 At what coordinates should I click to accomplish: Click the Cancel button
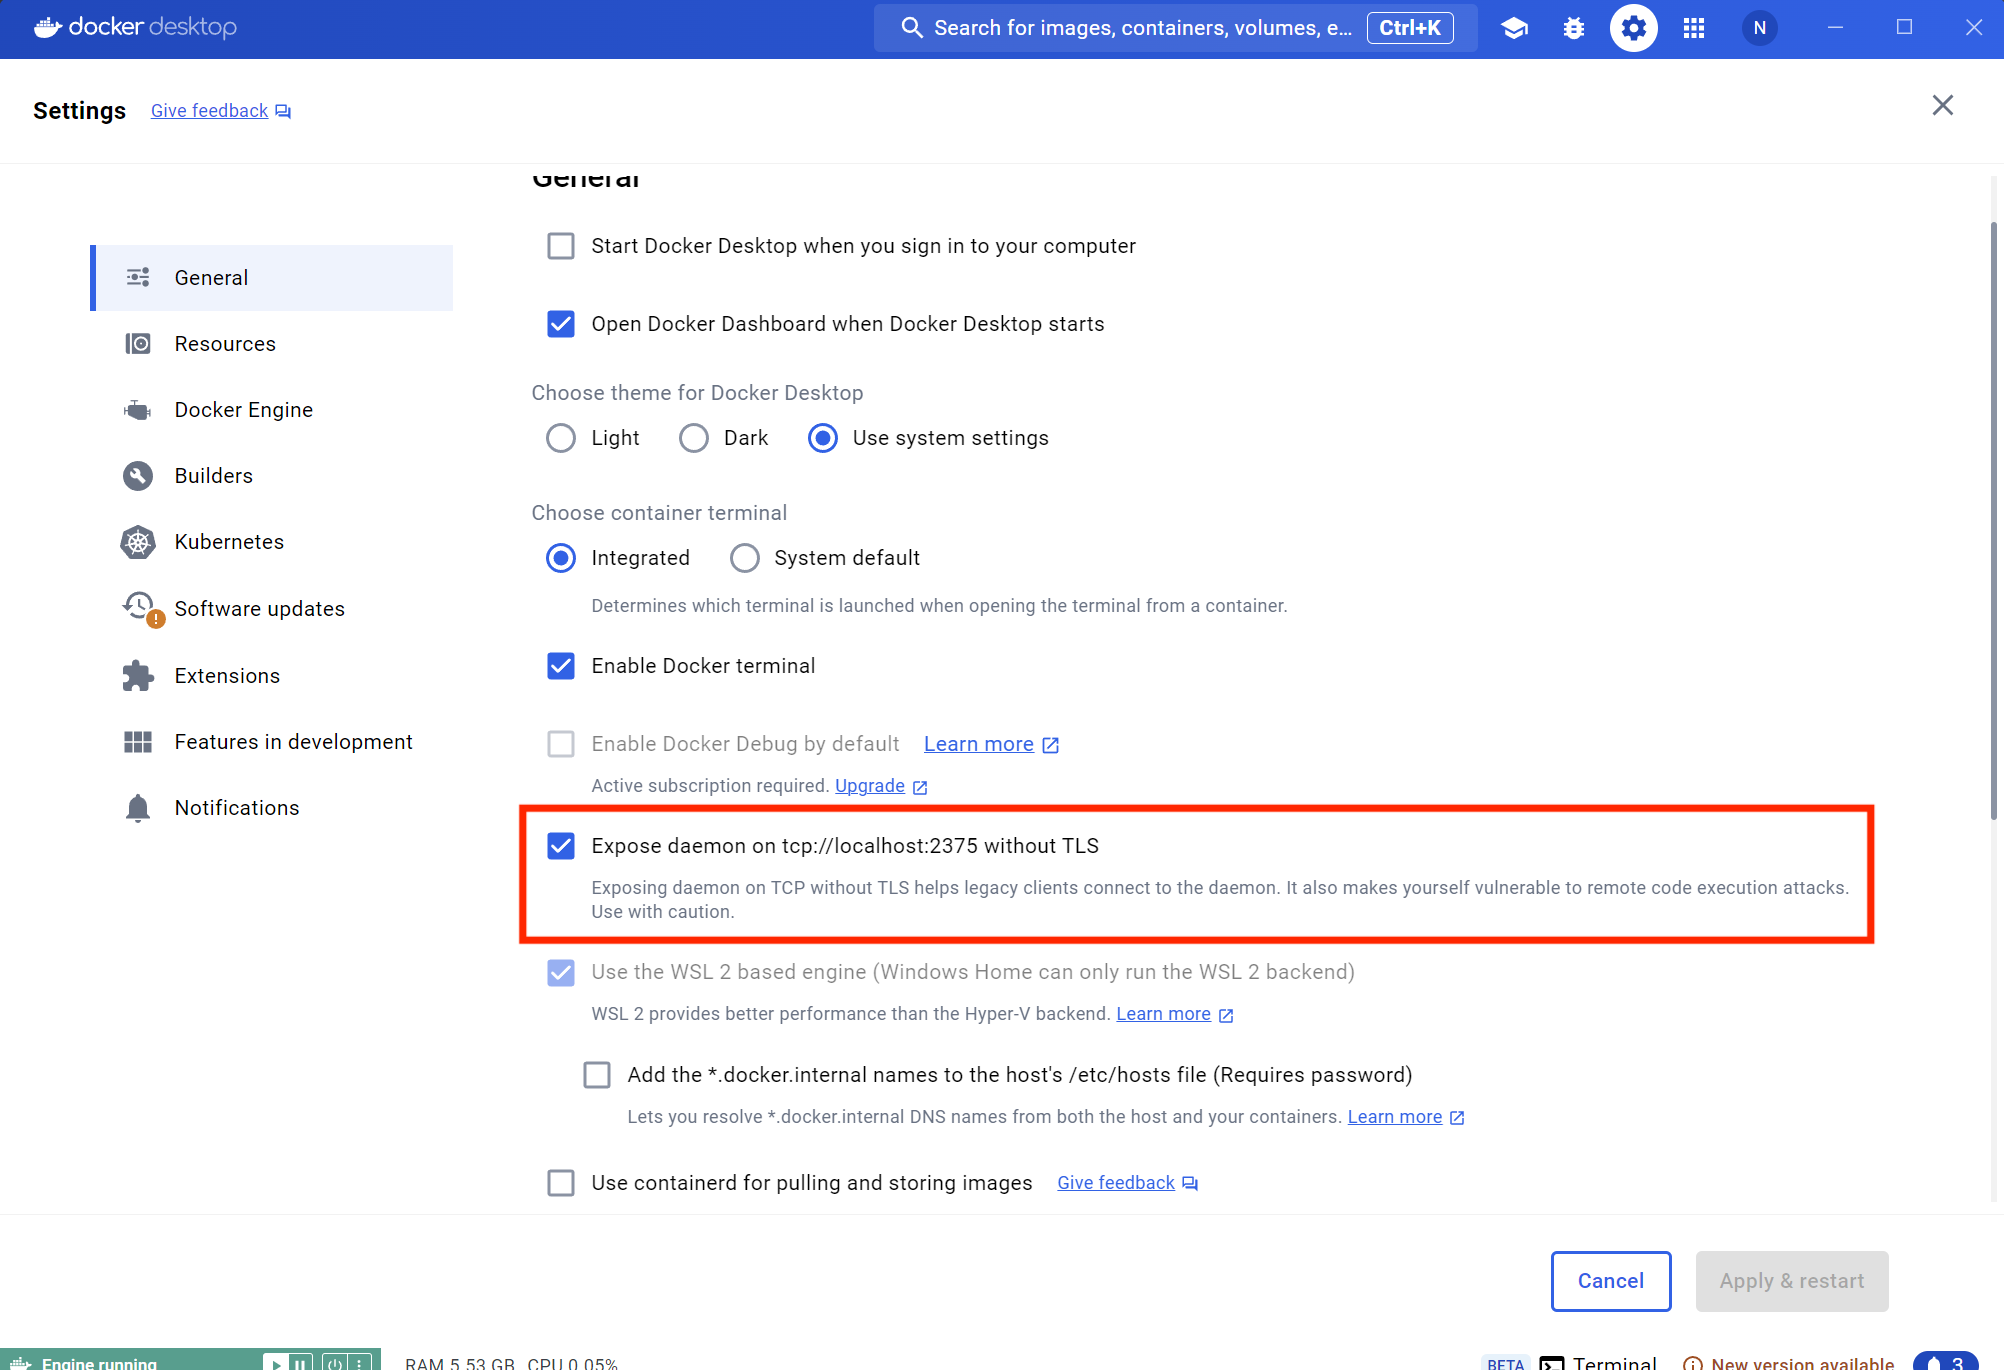pyautogui.click(x=1610, y=1281)
